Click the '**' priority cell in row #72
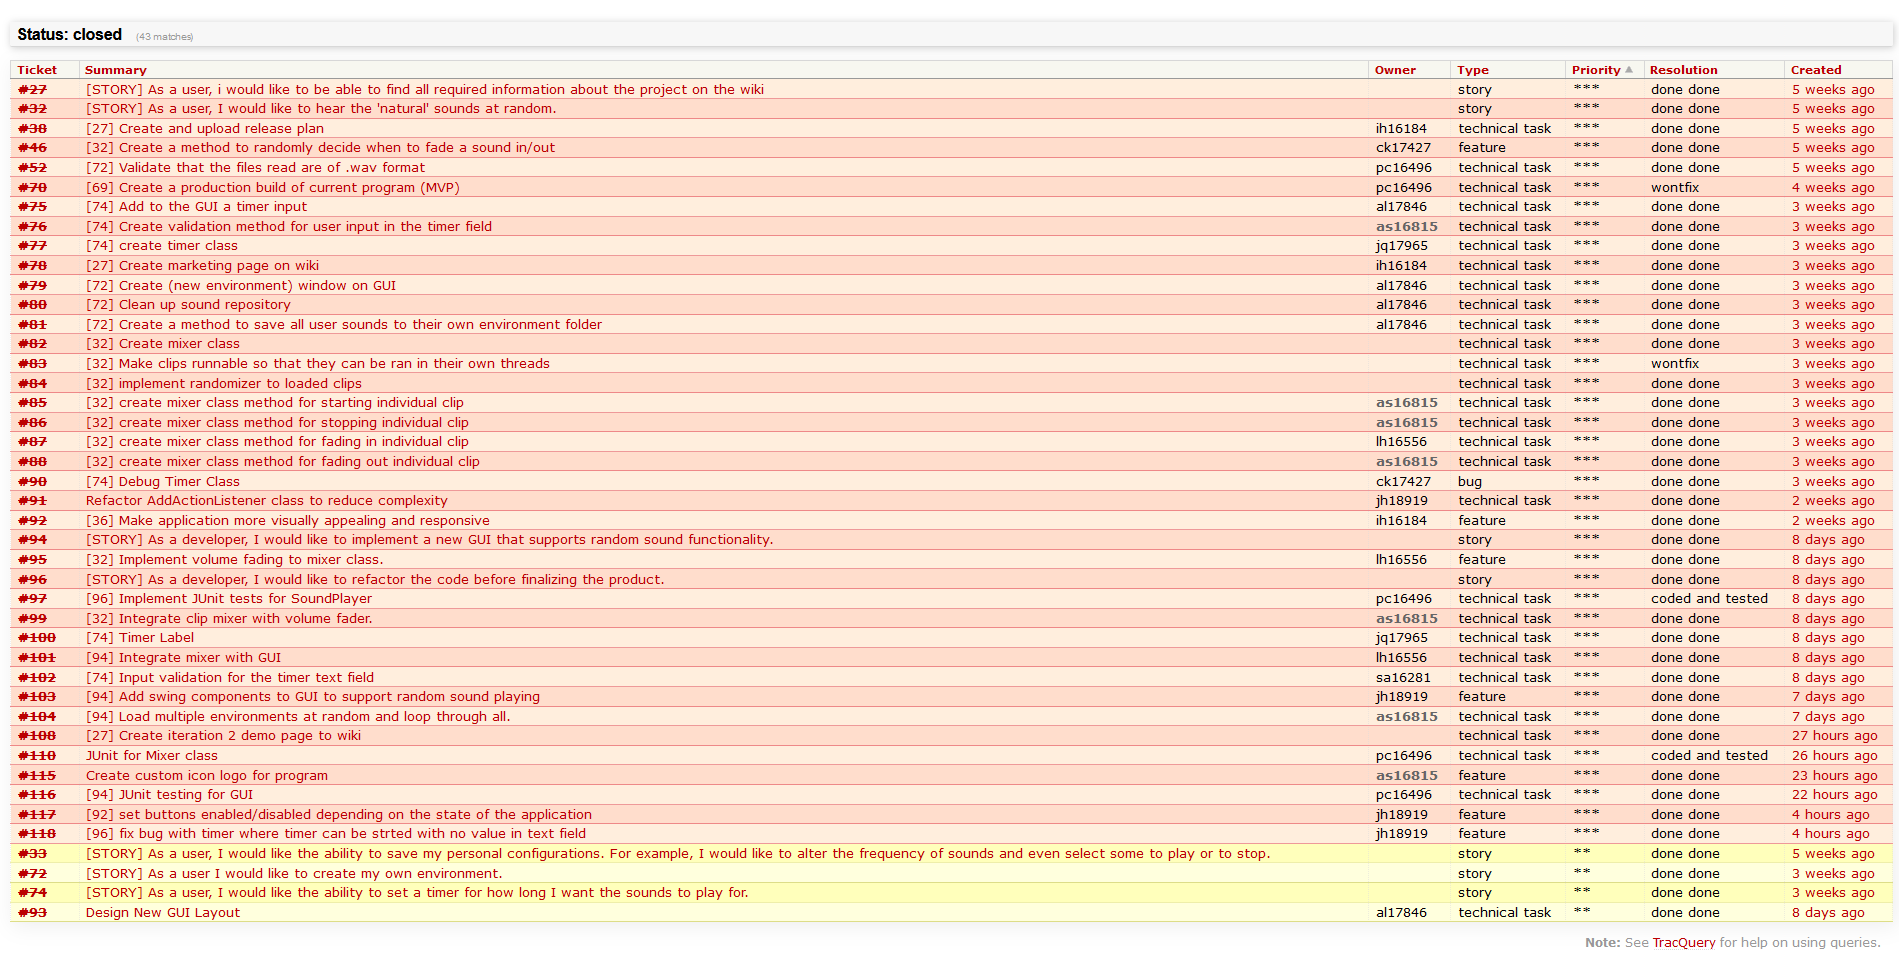The image size is (1899, 954). (1581, 873)
